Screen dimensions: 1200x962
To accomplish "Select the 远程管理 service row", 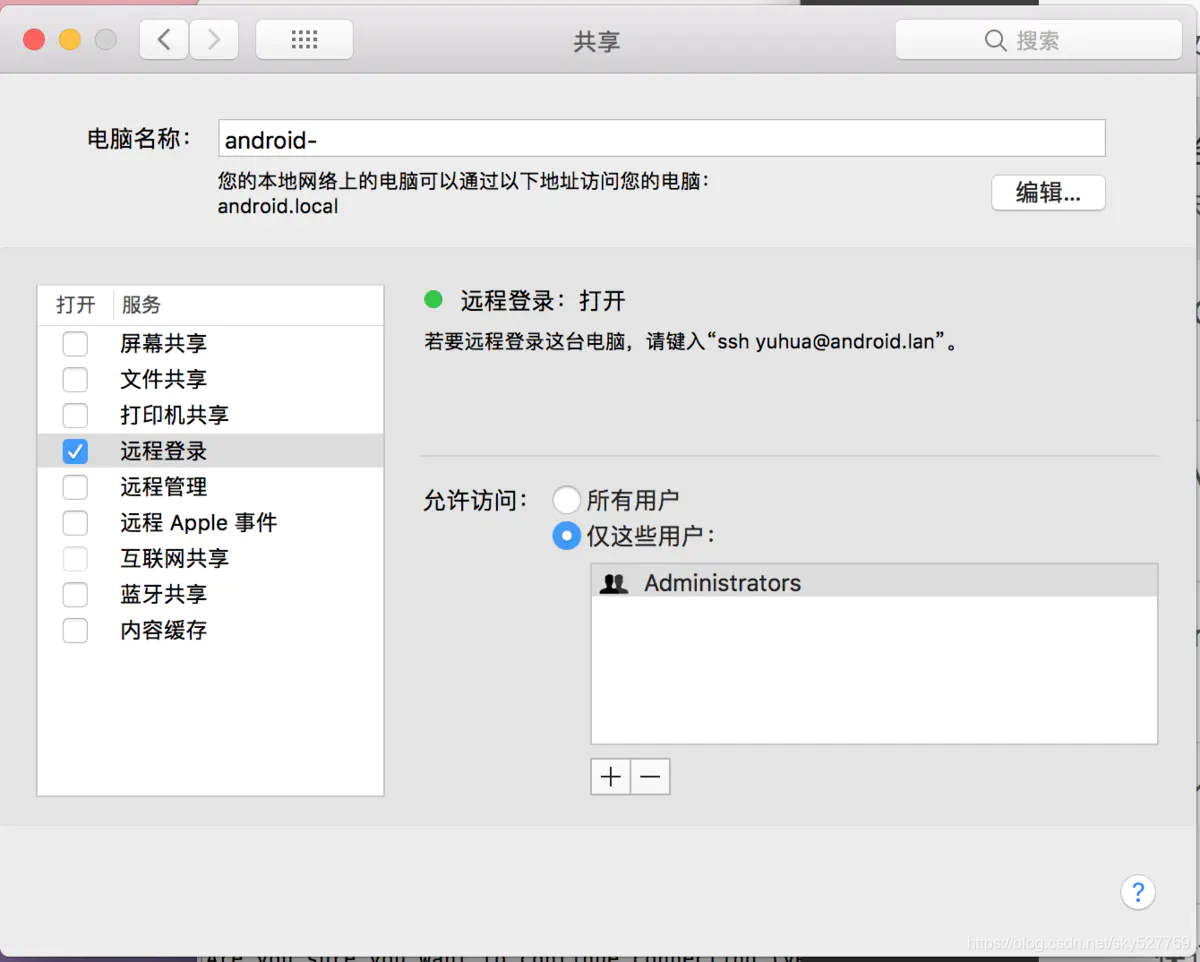I will (210, 487).
